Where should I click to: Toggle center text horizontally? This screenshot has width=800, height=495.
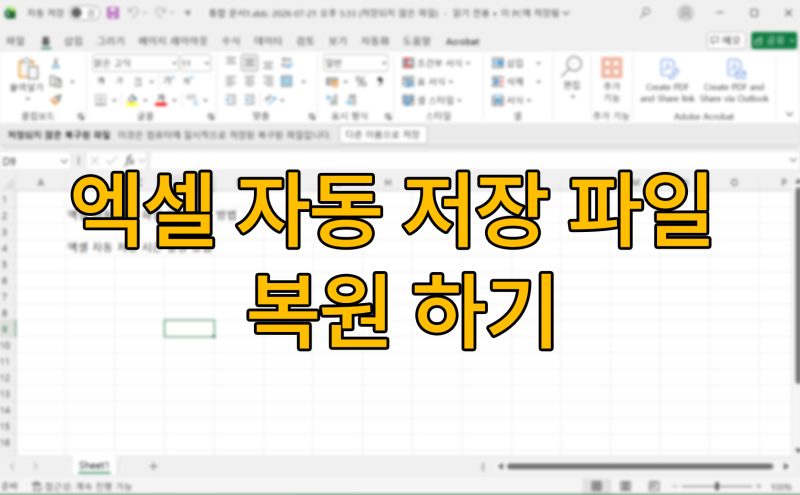(249, 81)
